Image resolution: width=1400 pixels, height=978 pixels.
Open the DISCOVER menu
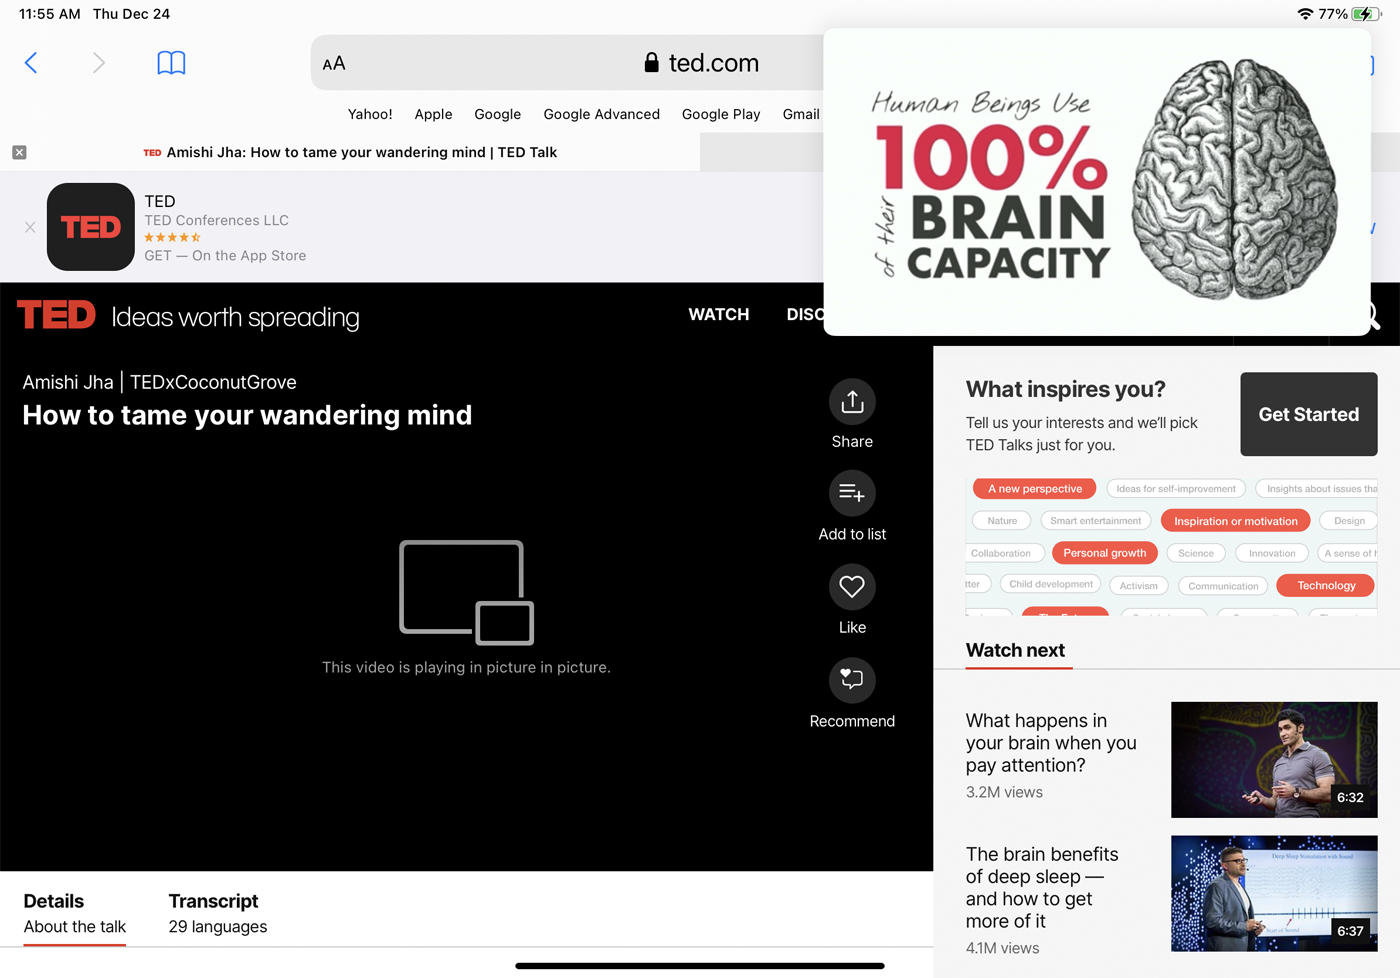805,314
